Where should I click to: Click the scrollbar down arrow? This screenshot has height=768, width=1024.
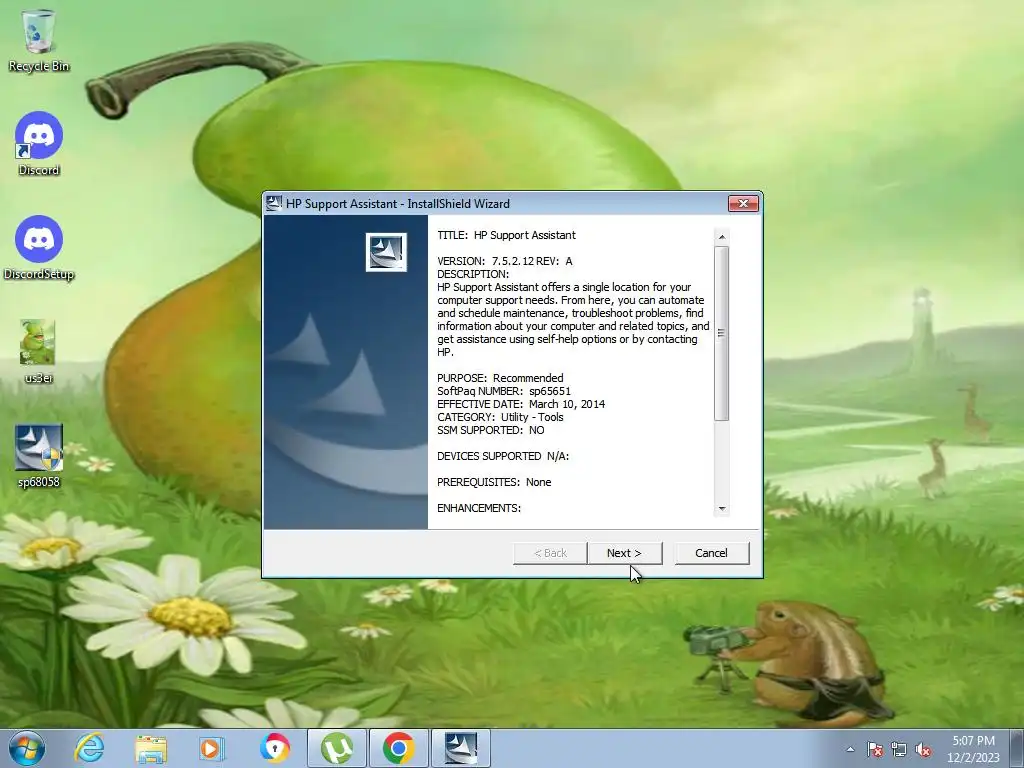722,509
